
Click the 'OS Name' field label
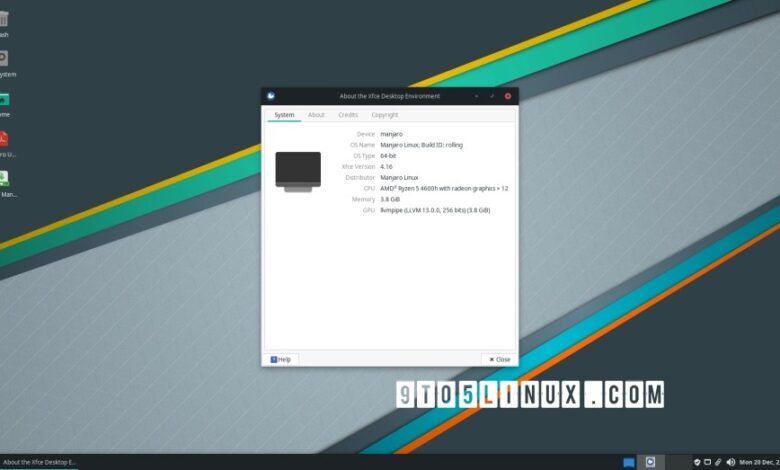pos(363,145)
